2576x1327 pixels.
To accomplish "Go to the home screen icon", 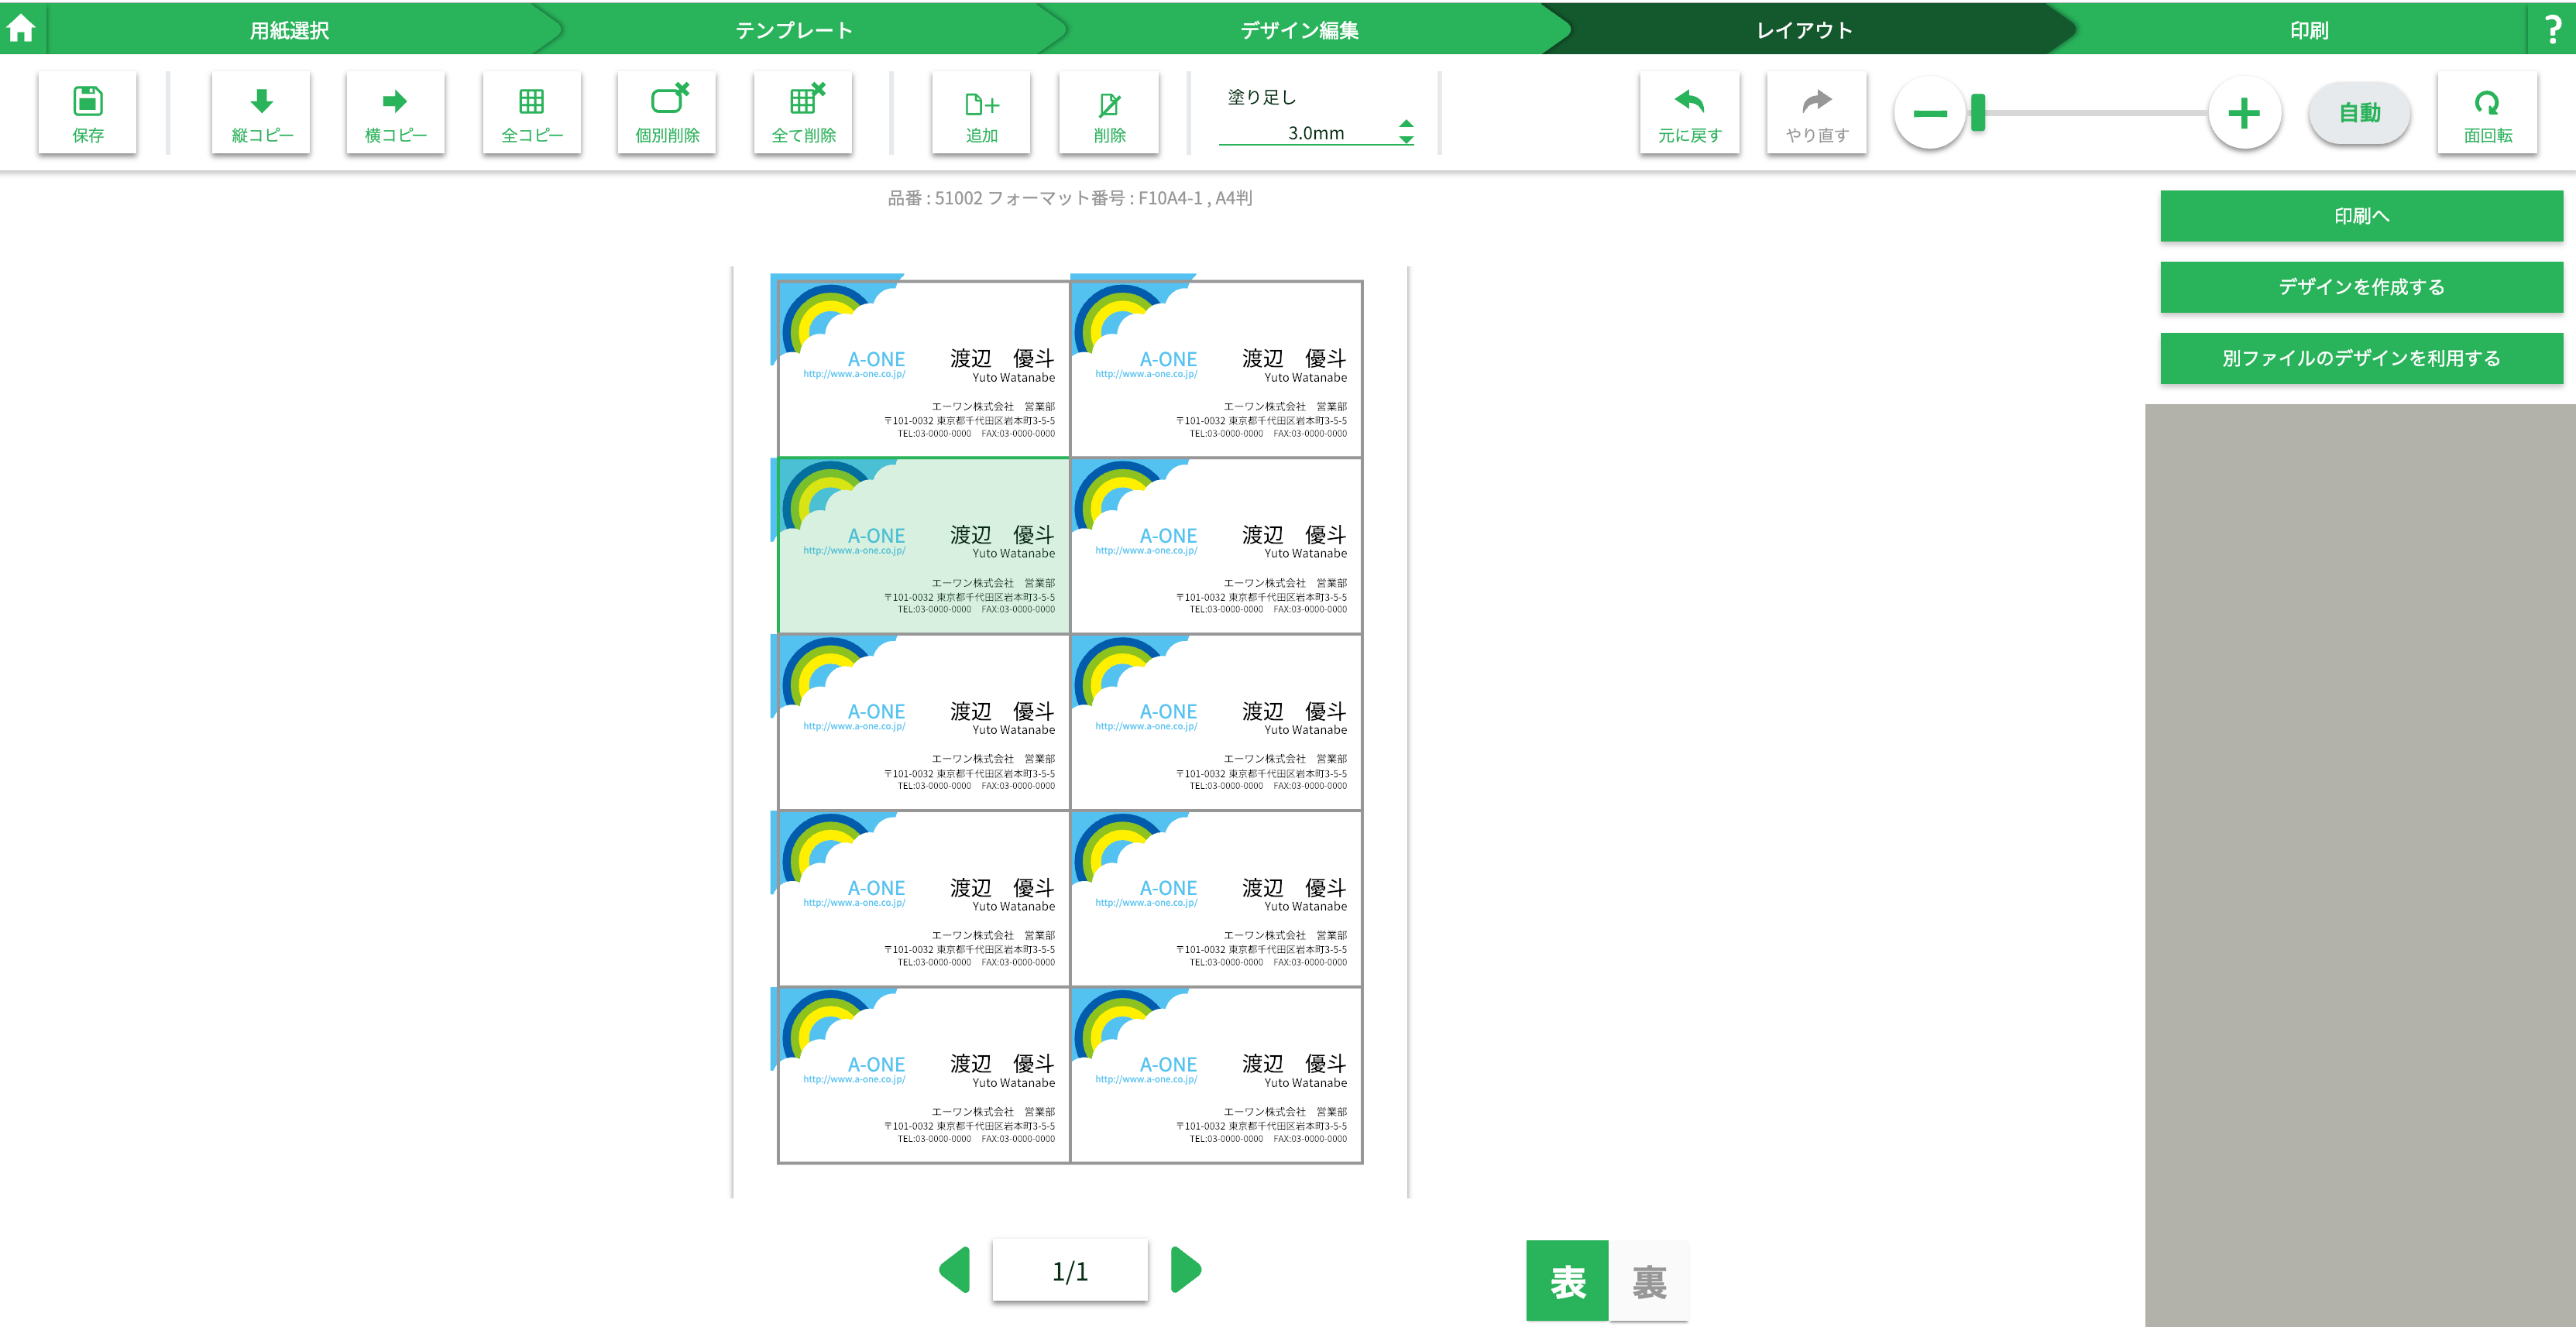I will 21,29.
